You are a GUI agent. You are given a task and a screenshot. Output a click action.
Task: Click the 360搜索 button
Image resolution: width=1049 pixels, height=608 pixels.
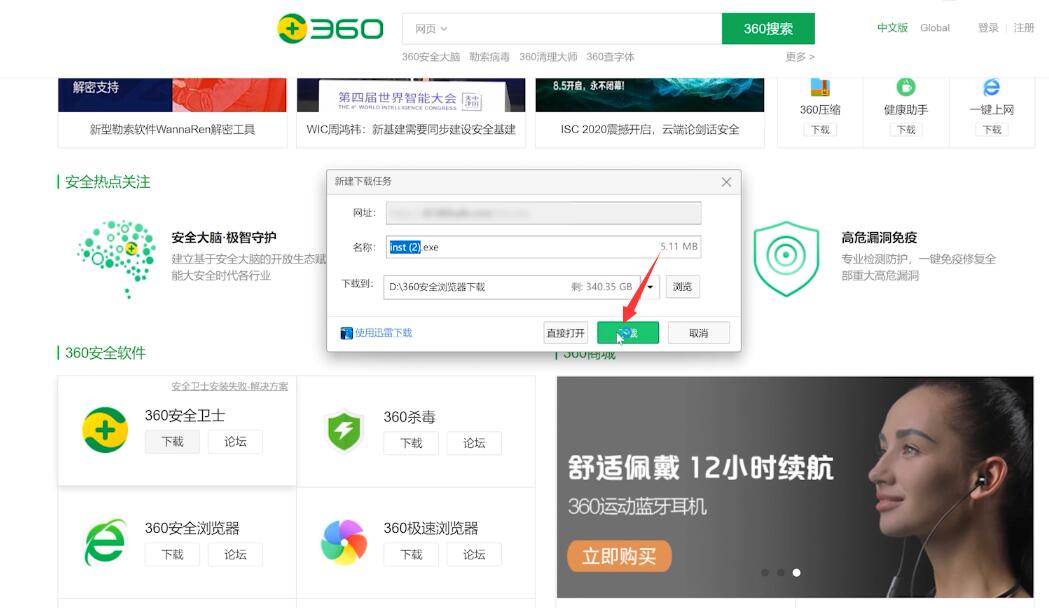(x=768, y=29)
